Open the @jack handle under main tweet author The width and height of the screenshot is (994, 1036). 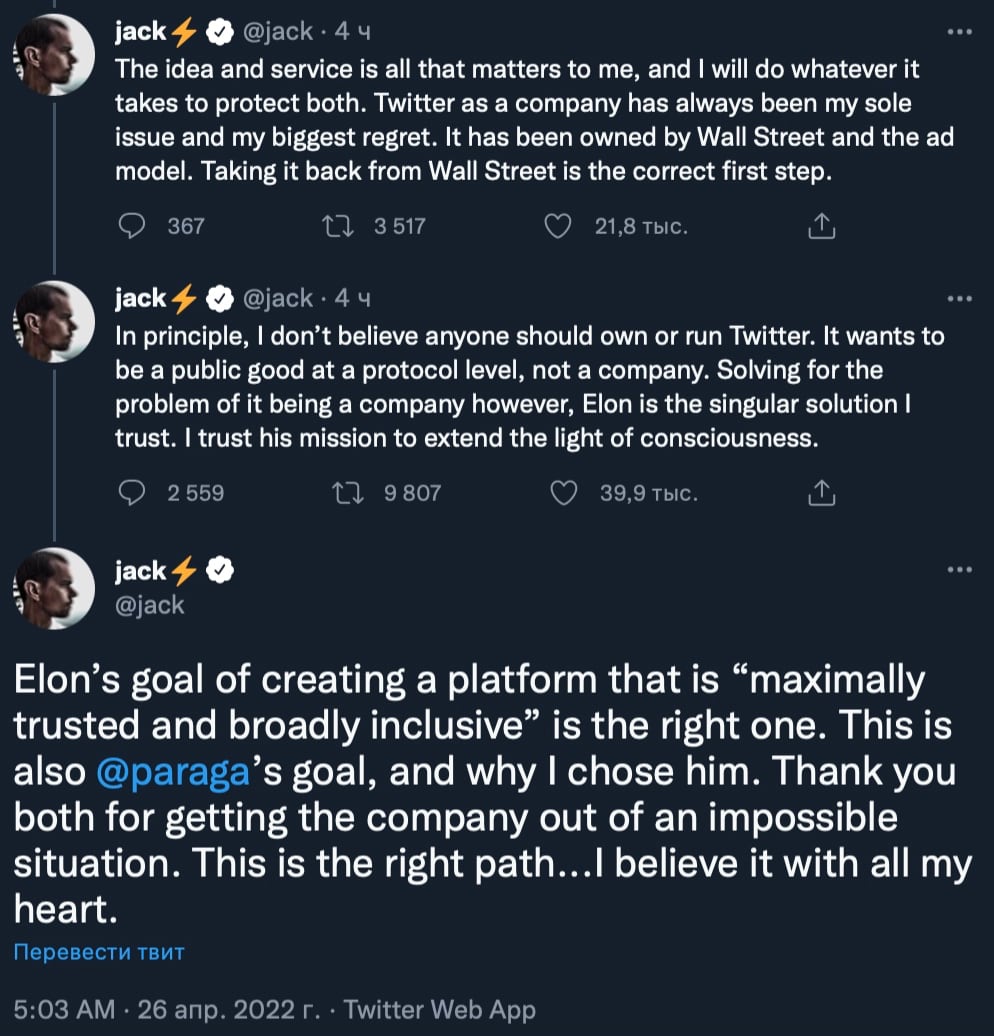[151, 605]
